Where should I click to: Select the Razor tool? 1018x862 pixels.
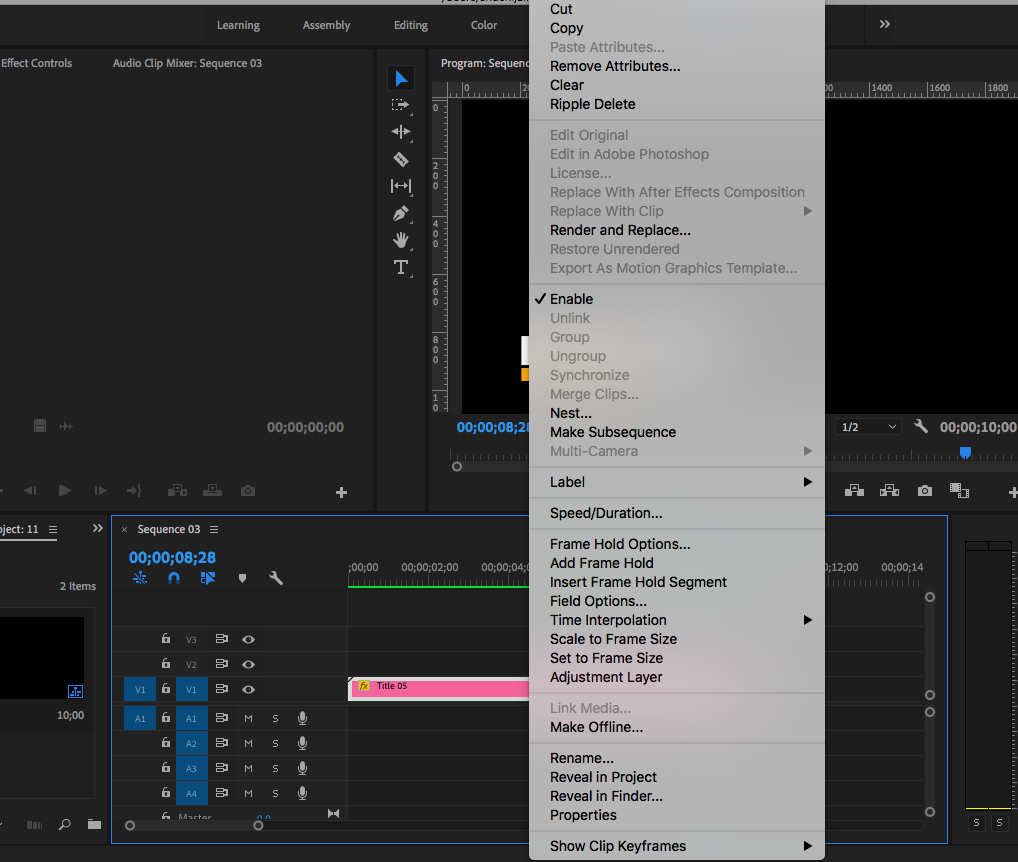[400, 159]
